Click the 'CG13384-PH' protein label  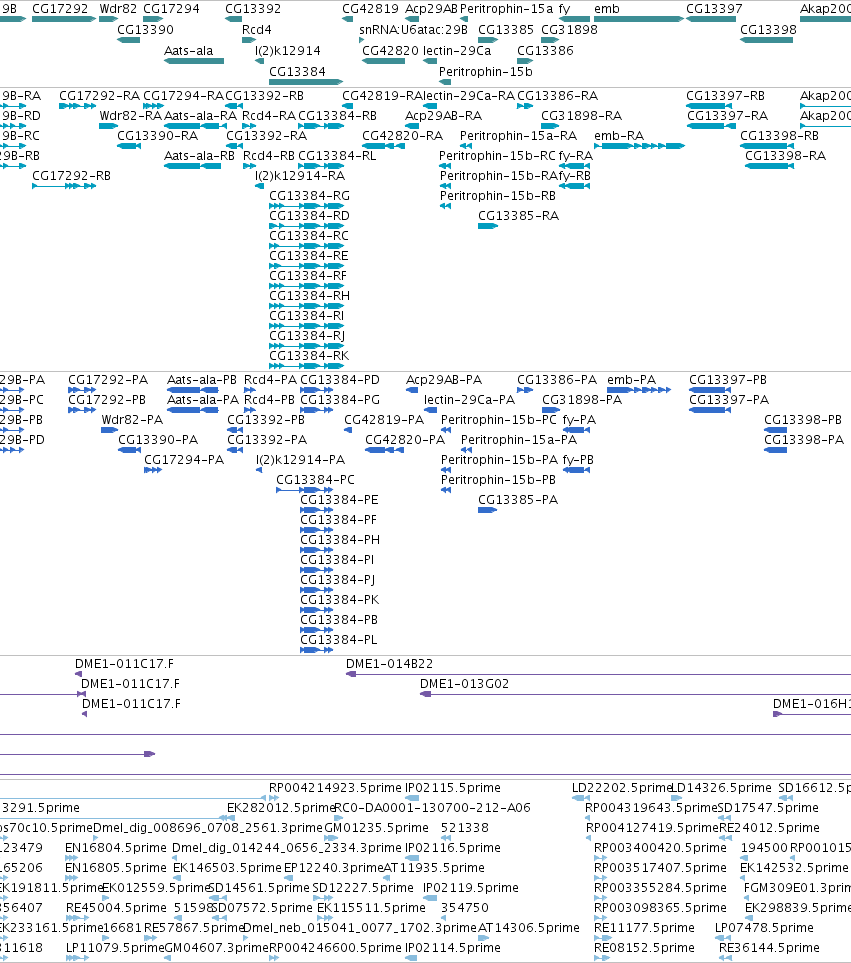click(x=340, y=539)
